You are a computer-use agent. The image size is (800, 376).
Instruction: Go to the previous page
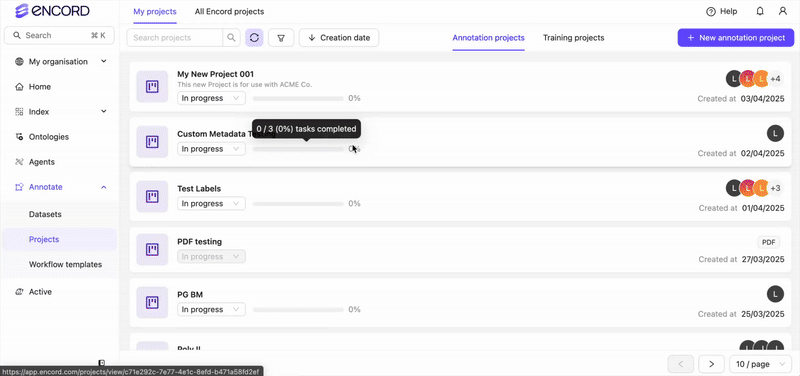pyautogui.click(x=681, y=364)
